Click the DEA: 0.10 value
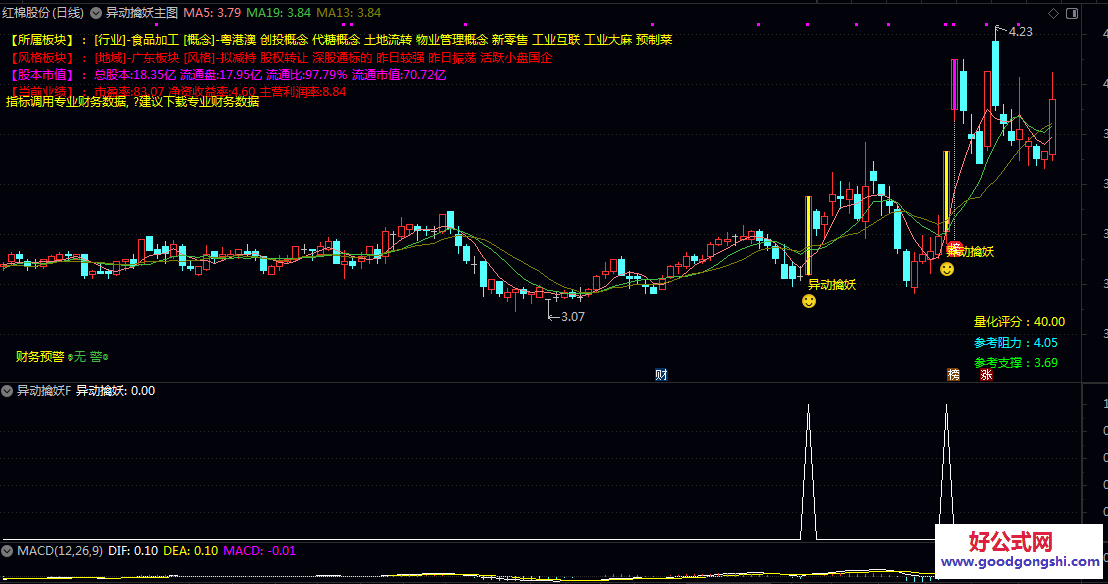Viewport: 1108px width, 584px height. (190, 551)
